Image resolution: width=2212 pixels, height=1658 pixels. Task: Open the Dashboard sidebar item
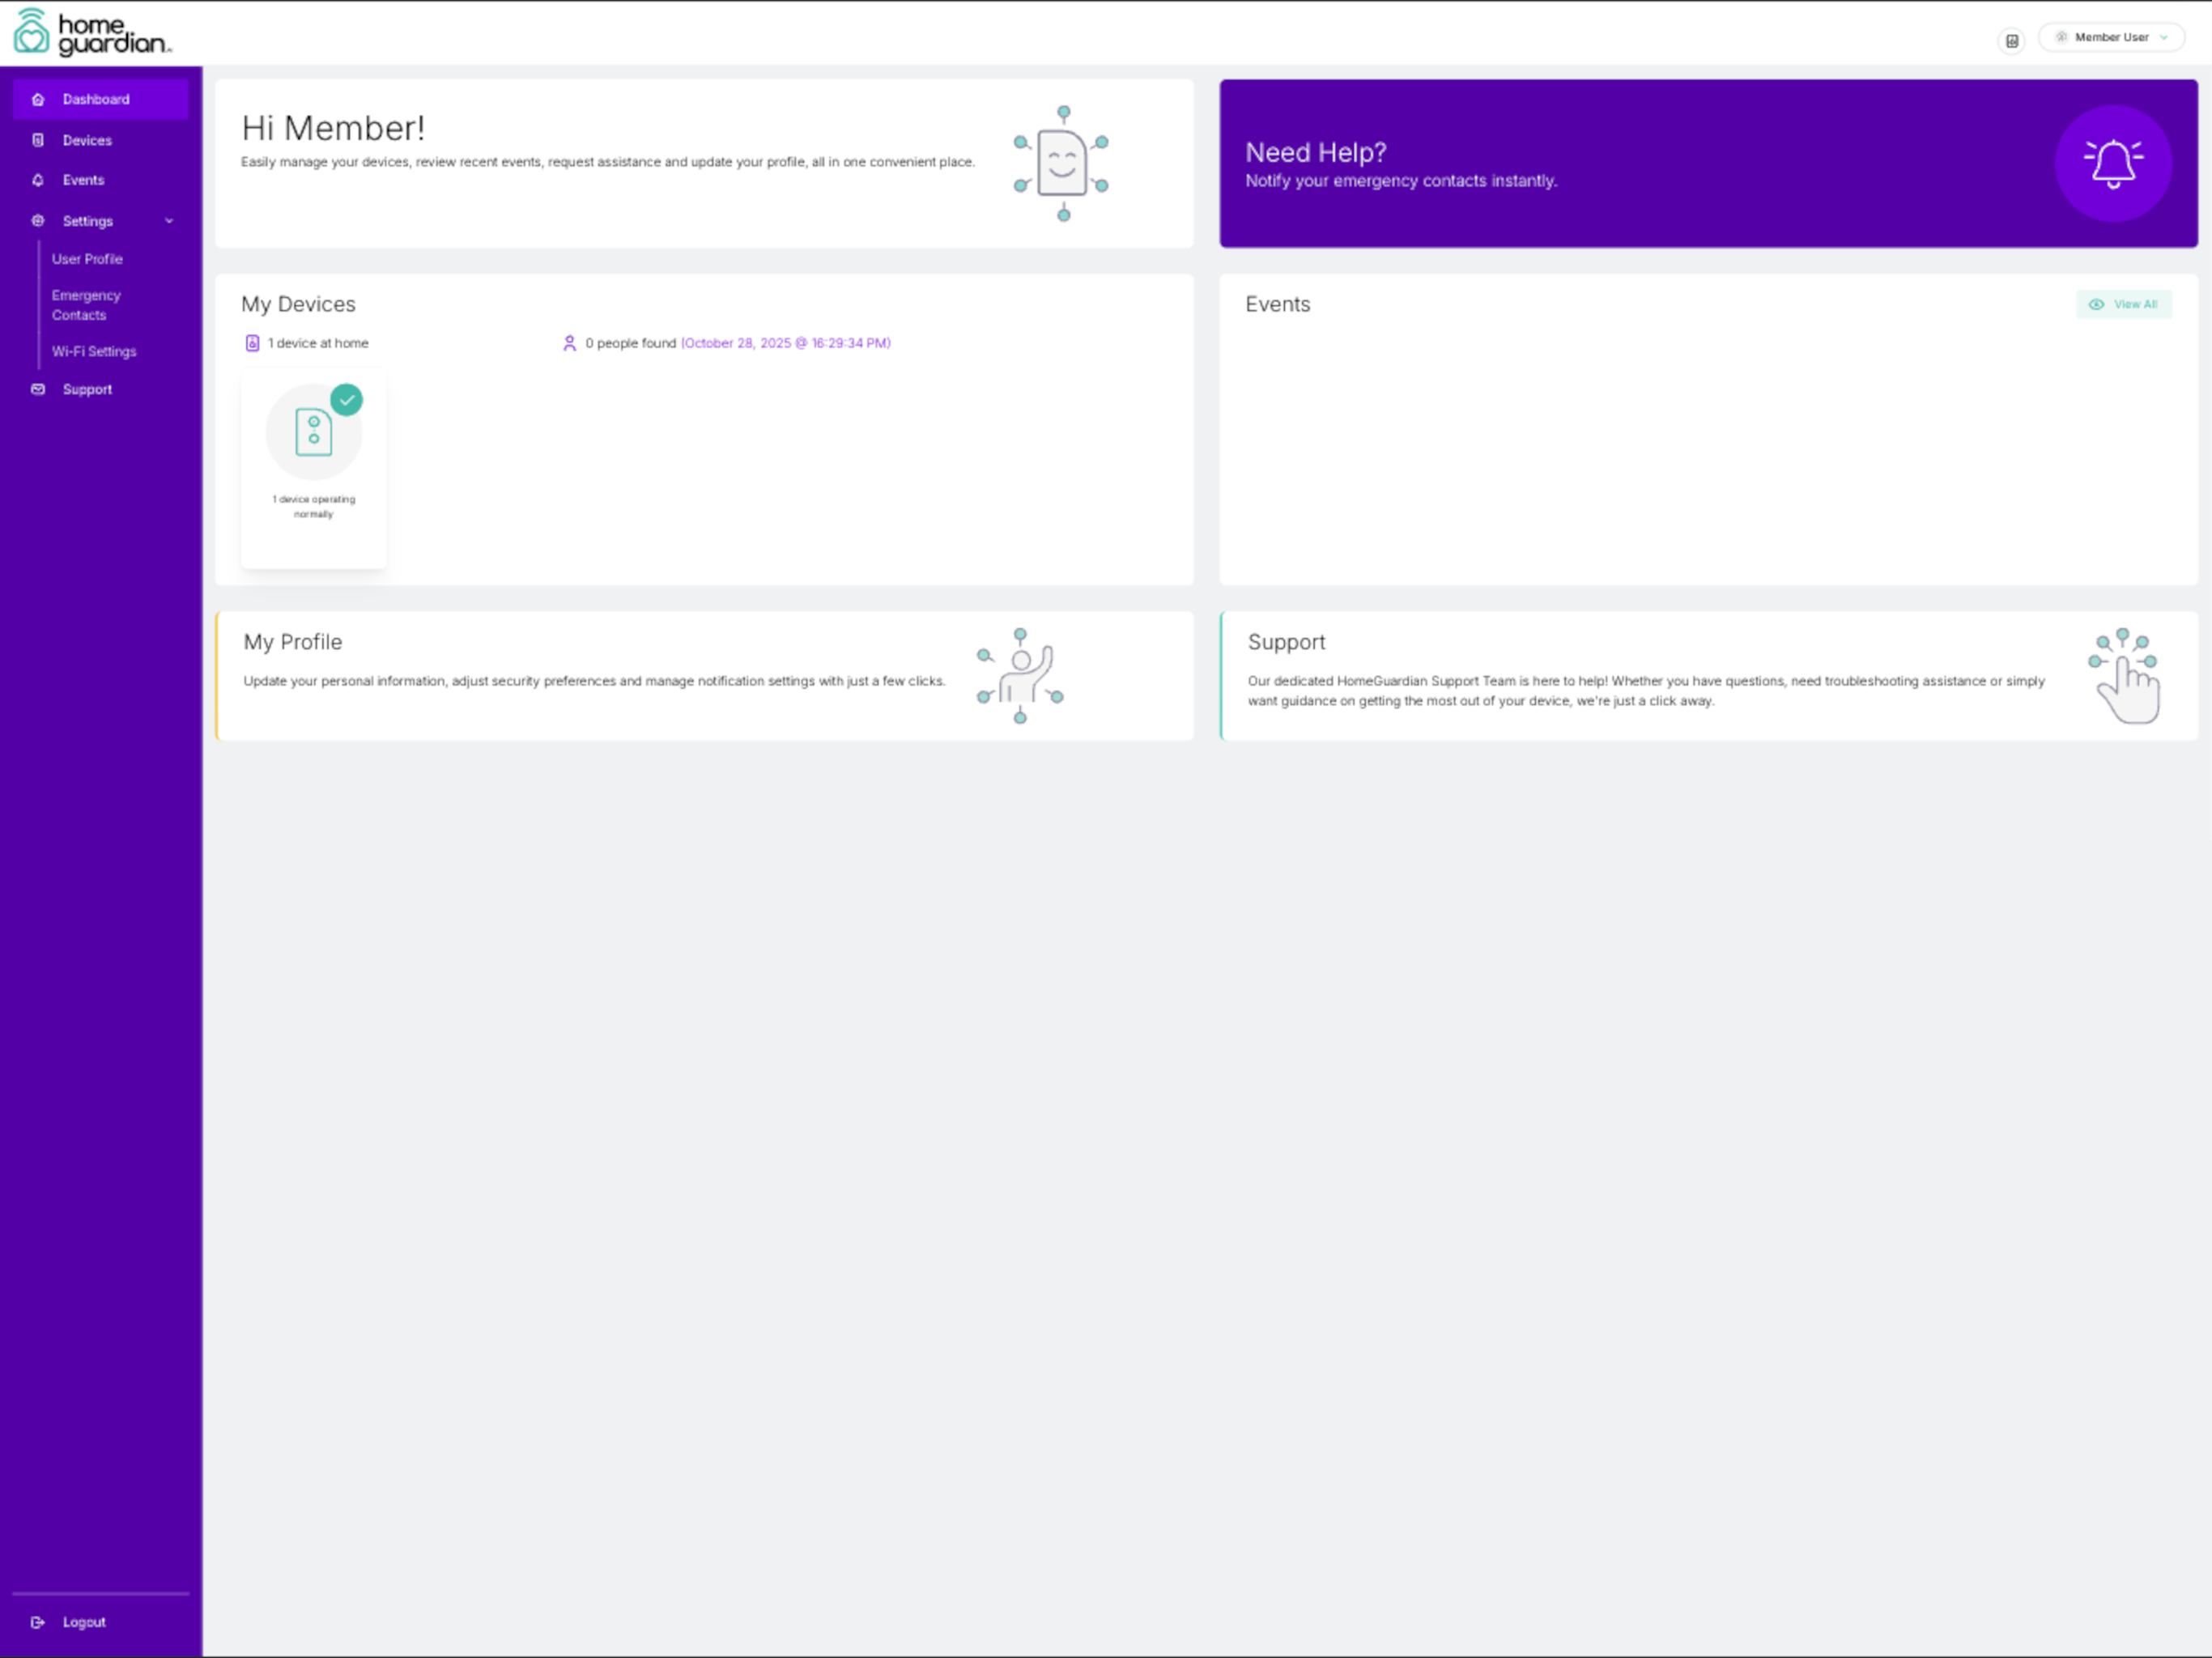[100, 99]
